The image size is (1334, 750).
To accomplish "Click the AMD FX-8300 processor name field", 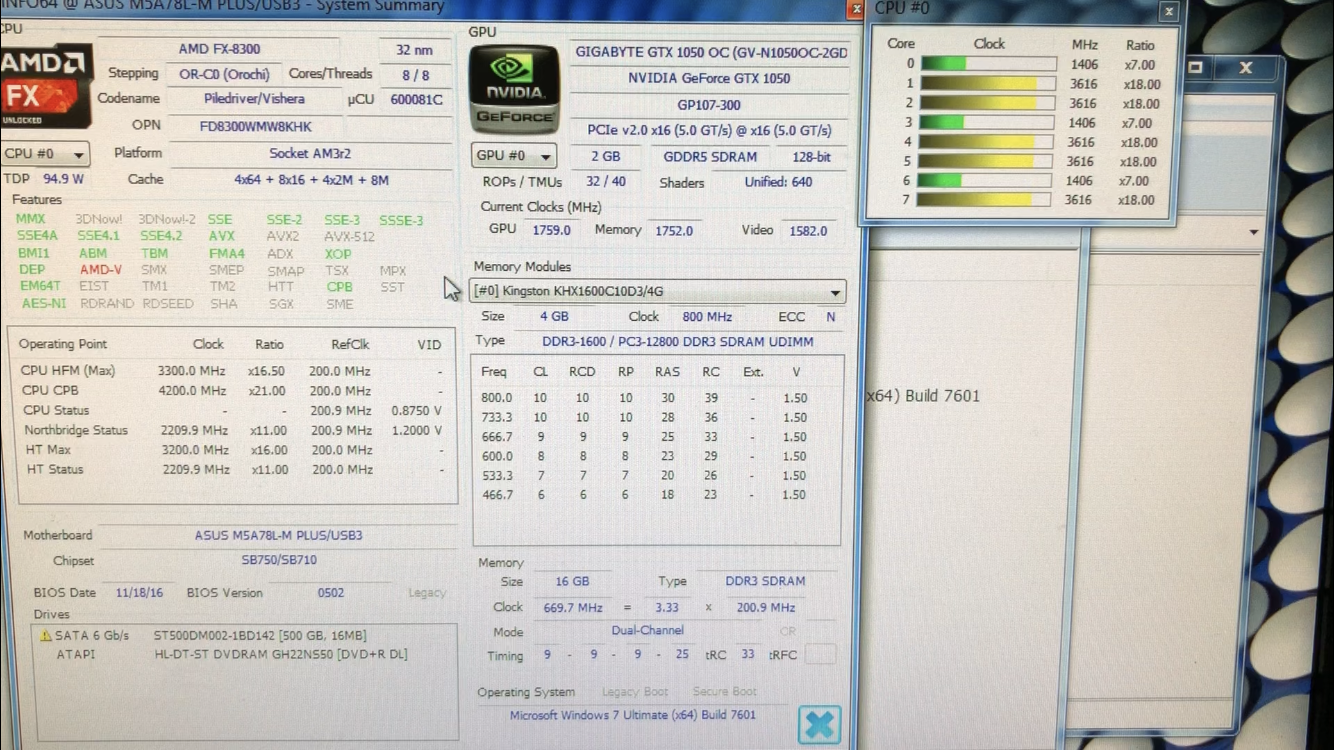I will [219, 49].
